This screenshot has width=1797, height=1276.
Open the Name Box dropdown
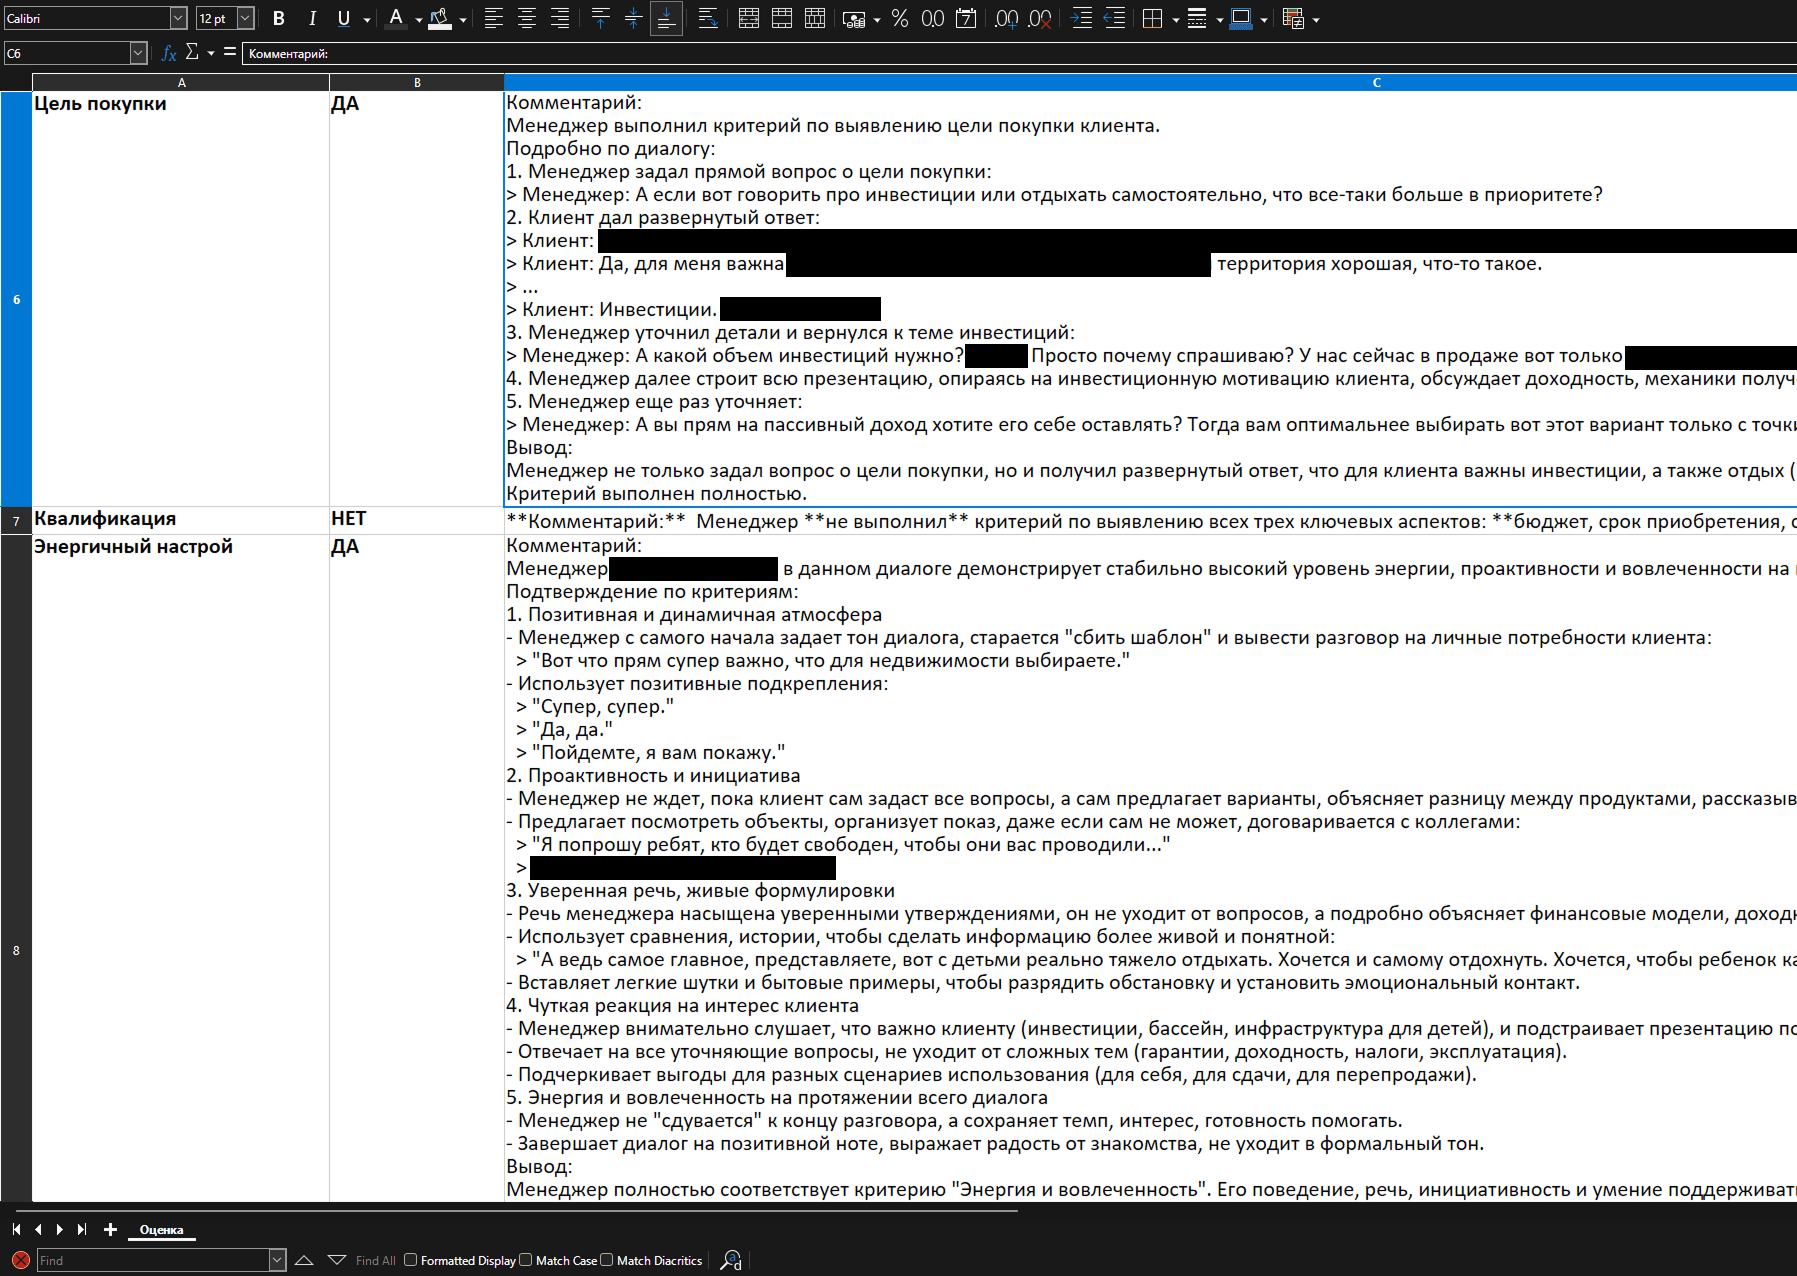pyautogui.click(x=138, y=53)
